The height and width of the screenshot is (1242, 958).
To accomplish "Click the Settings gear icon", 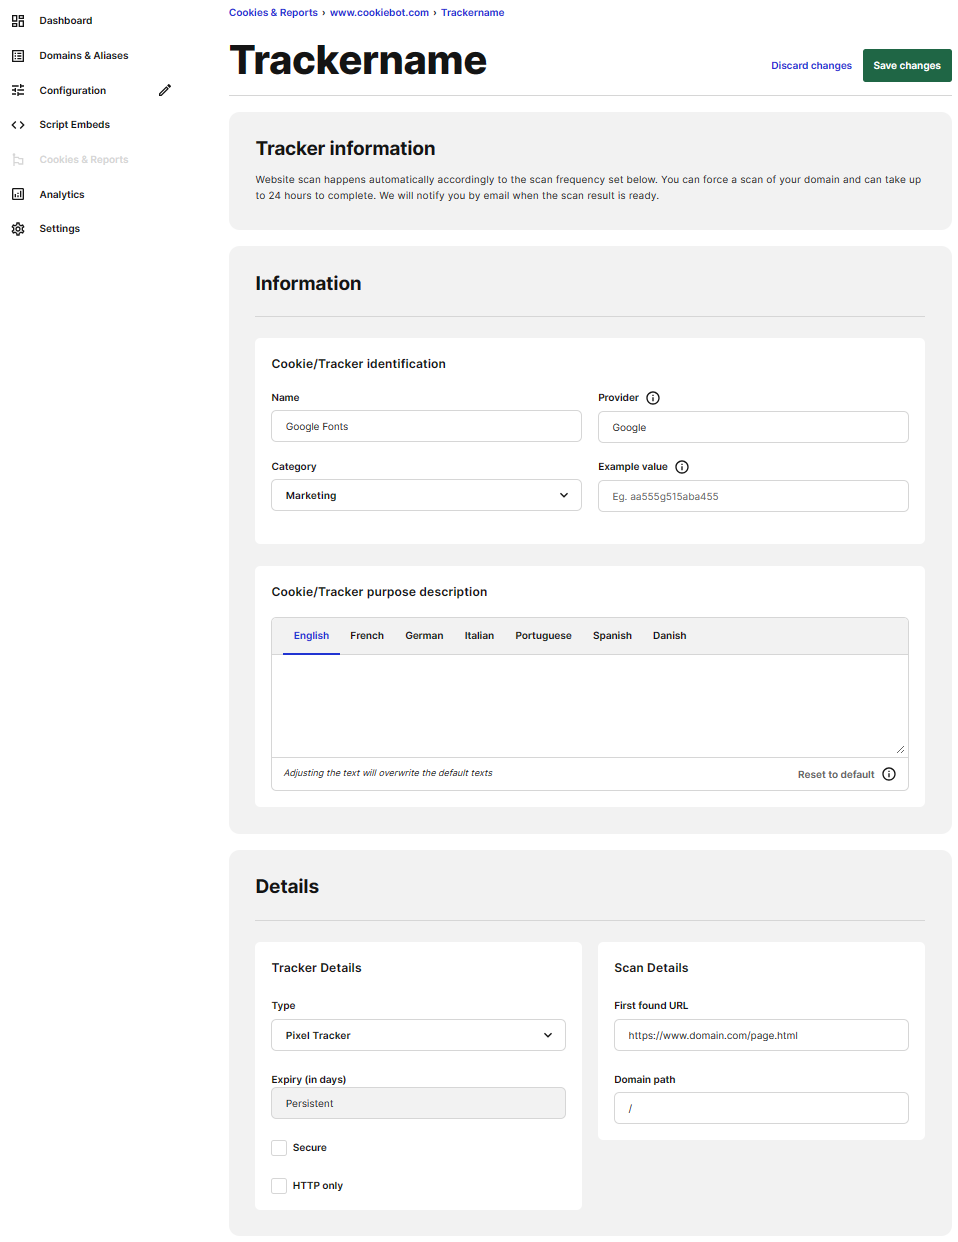I will [x=18, y=229].
